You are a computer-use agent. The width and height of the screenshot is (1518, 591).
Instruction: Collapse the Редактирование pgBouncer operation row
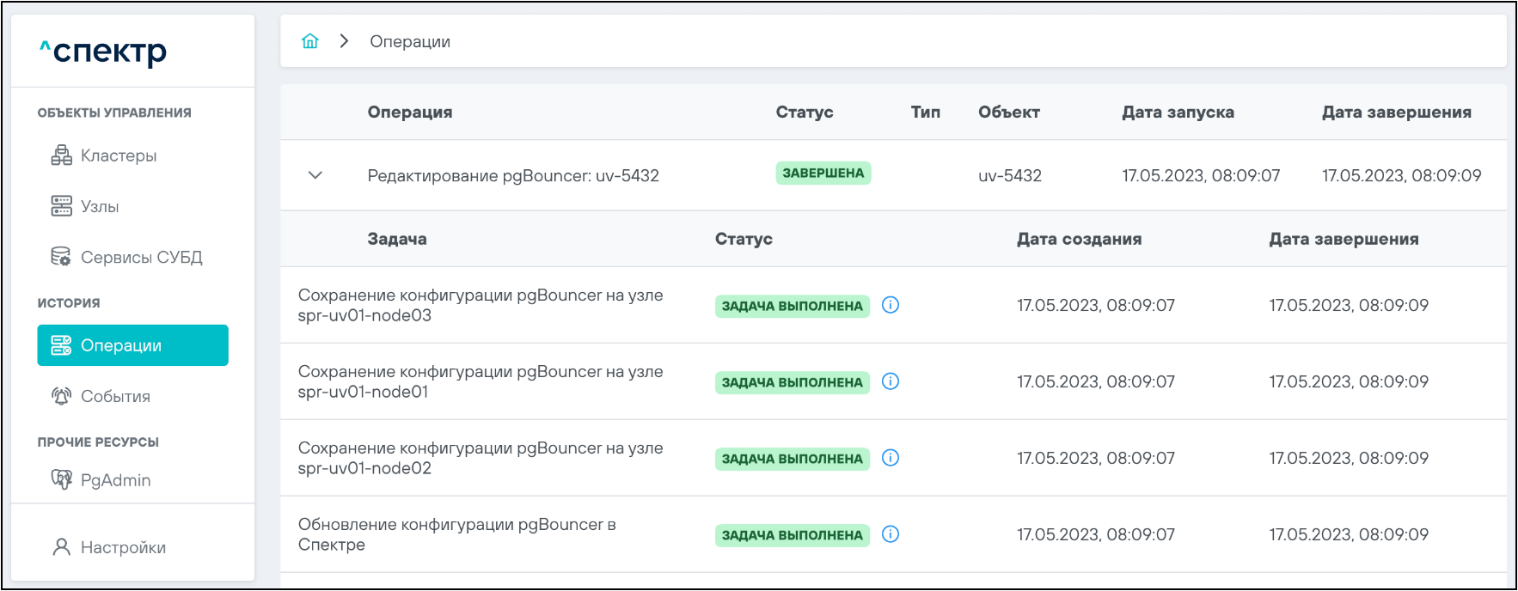click(315, 175)
